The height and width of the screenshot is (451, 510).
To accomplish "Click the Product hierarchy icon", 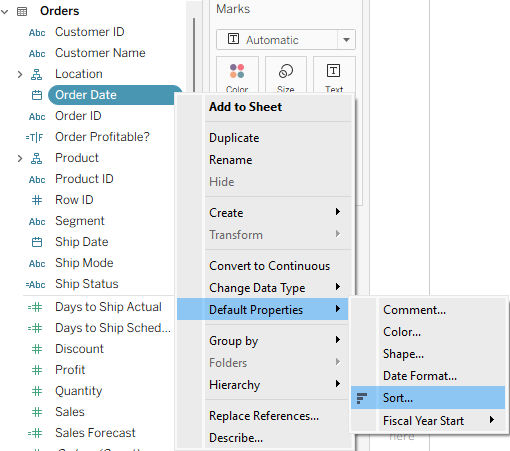I will [x=37, y=158].
